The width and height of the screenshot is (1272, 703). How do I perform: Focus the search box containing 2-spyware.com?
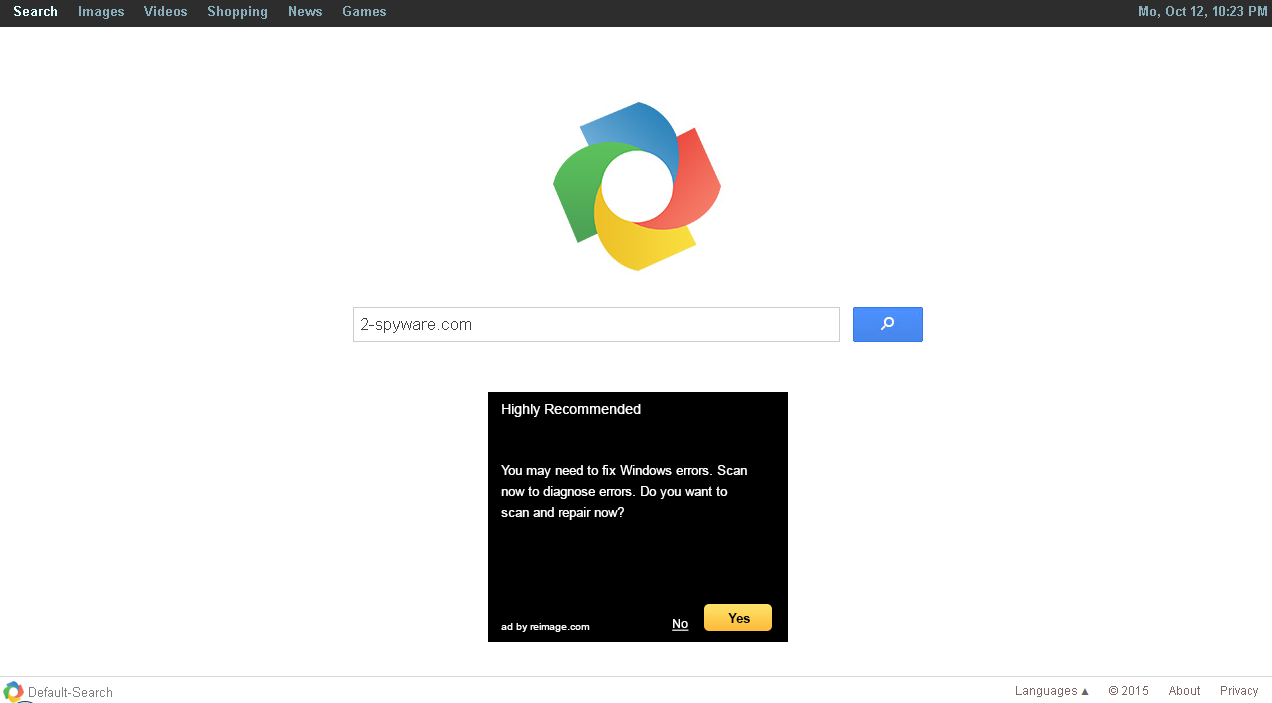point(596,324)
